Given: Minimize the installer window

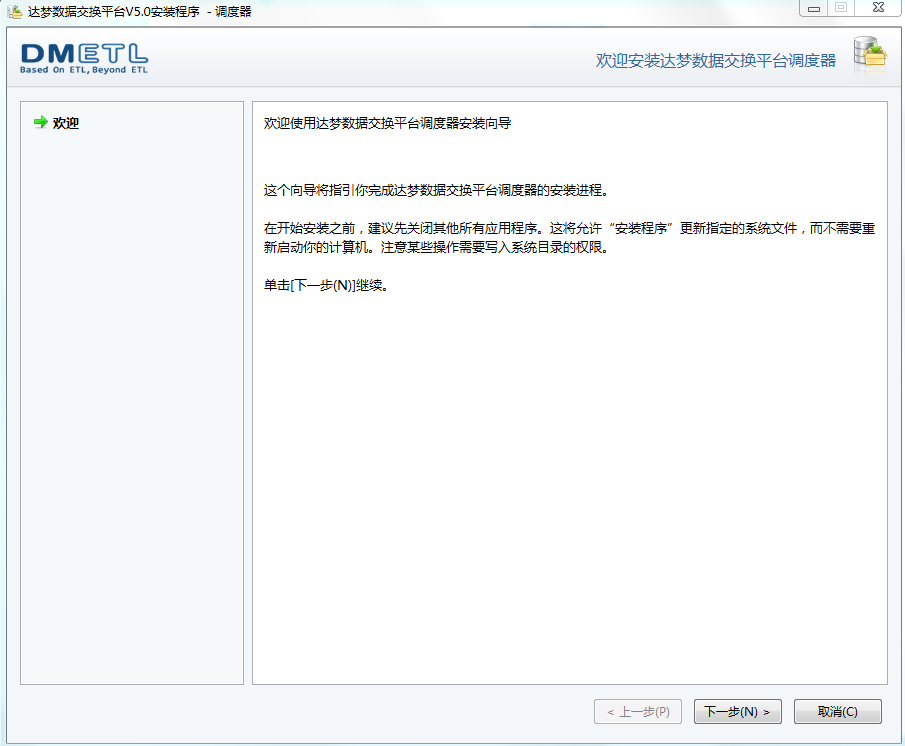Looking at the screenshot, I should tap(814, 8).
